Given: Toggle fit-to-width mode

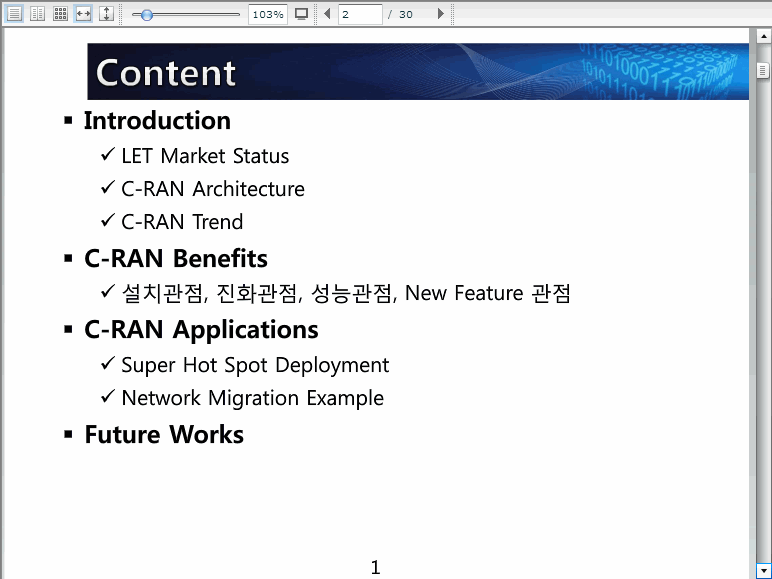Looking at the screenshot, I should pyautogui.click(x=83, y=14).
